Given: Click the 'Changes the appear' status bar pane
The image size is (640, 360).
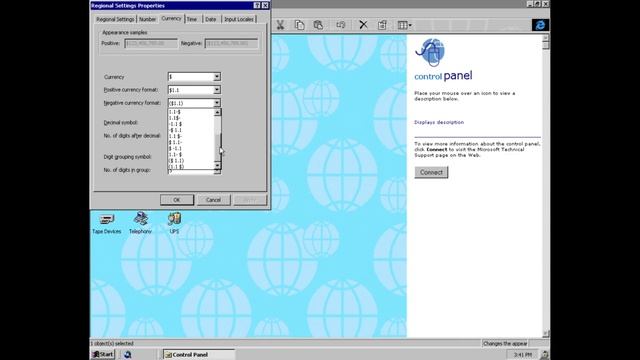Looking at the screenshot, I should pos(505,343).
